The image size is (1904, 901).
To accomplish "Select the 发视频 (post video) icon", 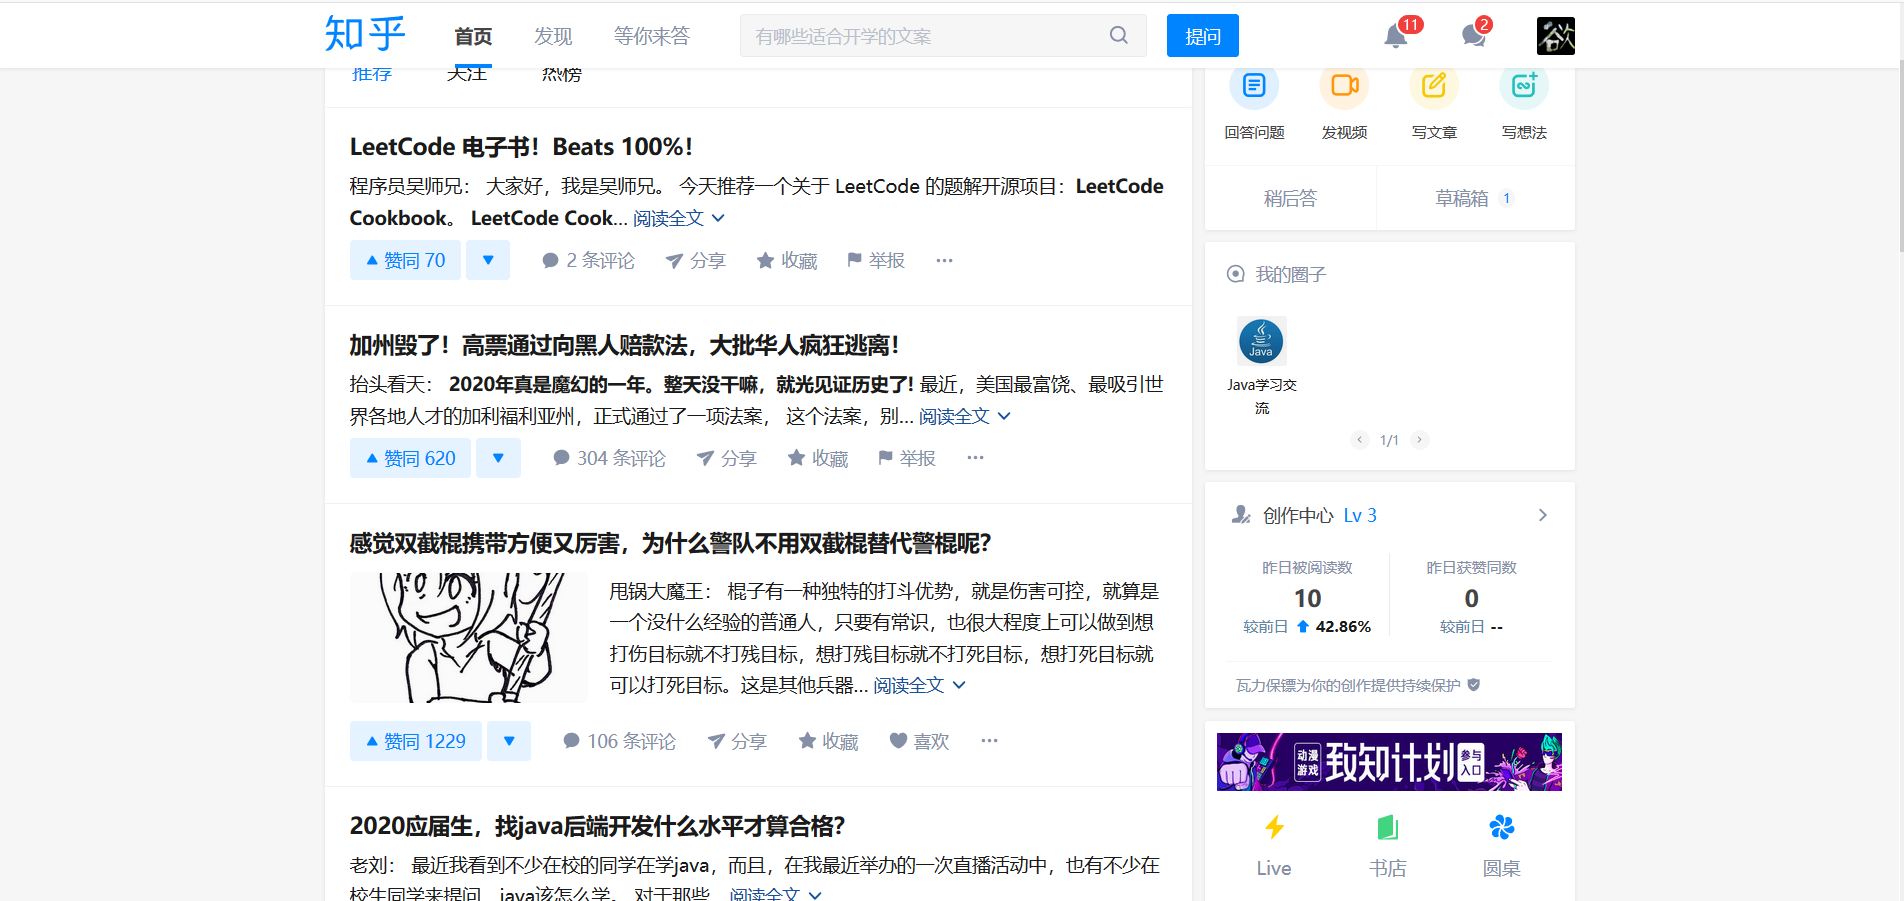I will 1344,86.
